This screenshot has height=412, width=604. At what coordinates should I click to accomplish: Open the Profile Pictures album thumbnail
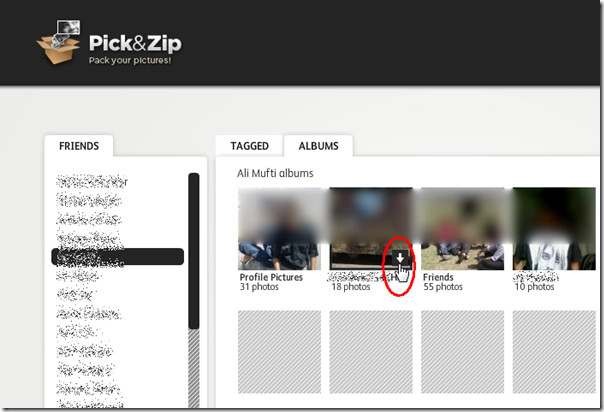280,228
